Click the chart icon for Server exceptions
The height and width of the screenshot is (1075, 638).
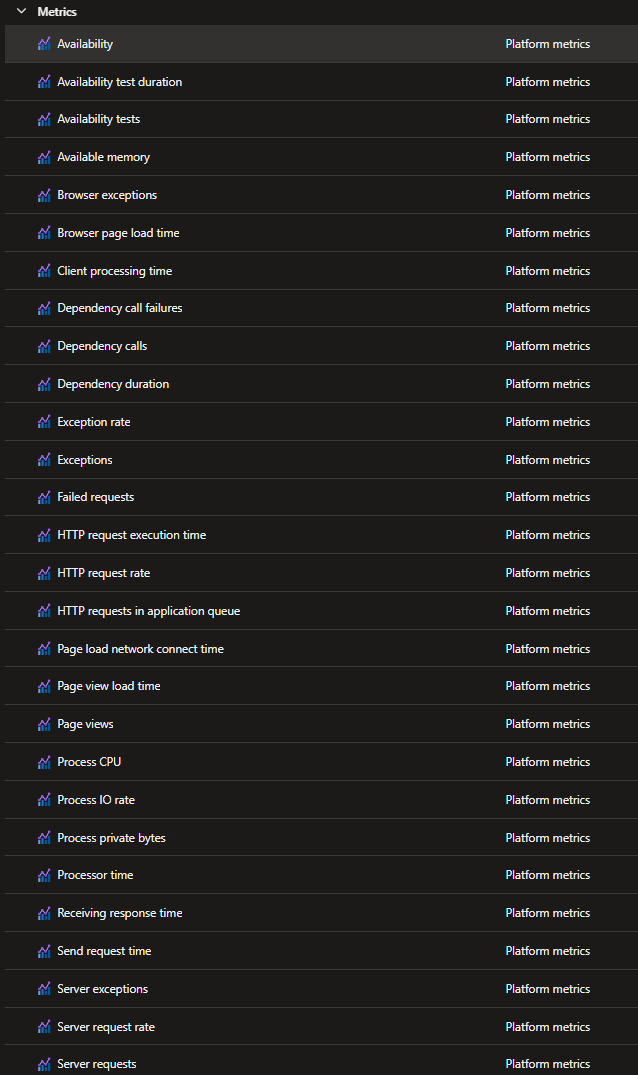(44, 989)
